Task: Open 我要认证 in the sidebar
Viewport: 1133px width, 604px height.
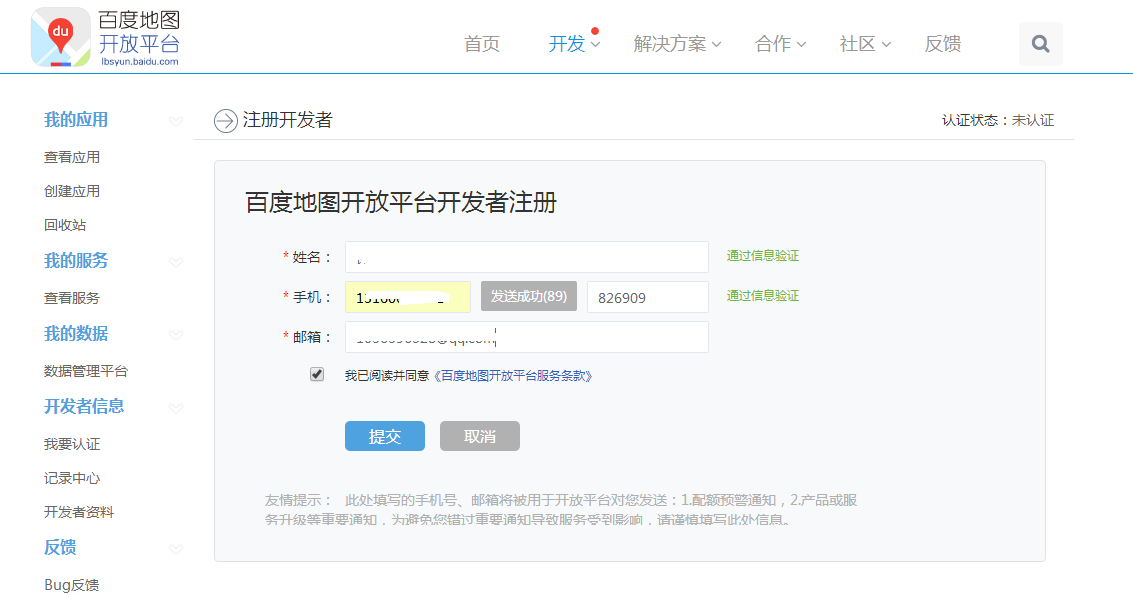Action: point(72,444)
